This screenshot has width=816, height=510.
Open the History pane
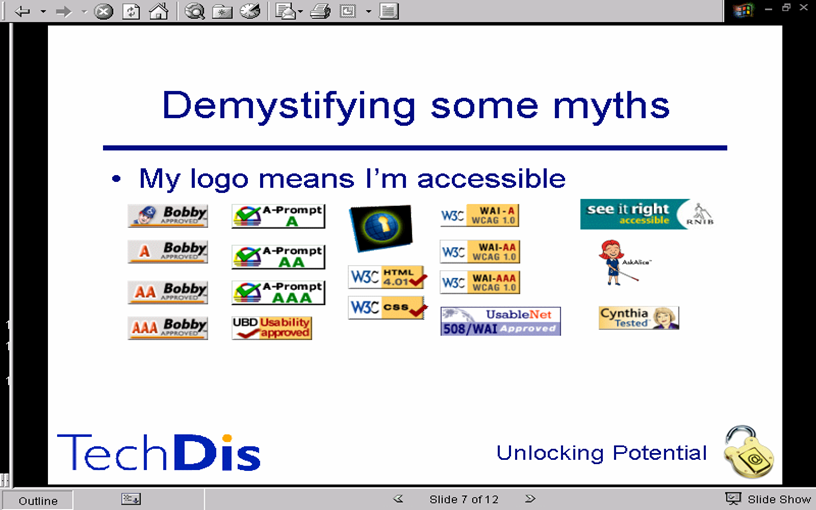click(x=250, y=11)
